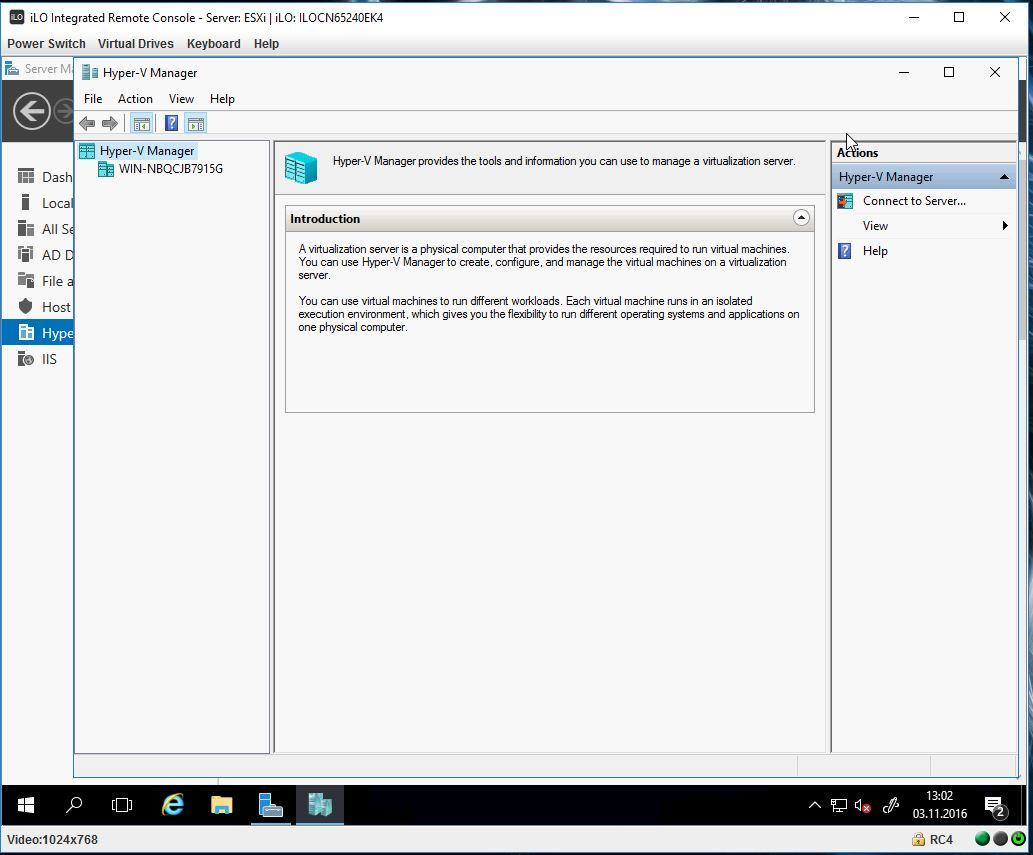Launch Internet Explorer from taskbar

click(x=173, y=805)
